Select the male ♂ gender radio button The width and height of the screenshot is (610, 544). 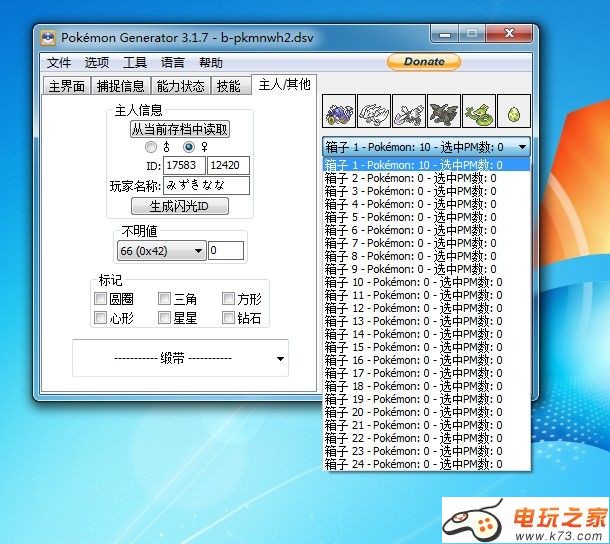click(151, 146)
